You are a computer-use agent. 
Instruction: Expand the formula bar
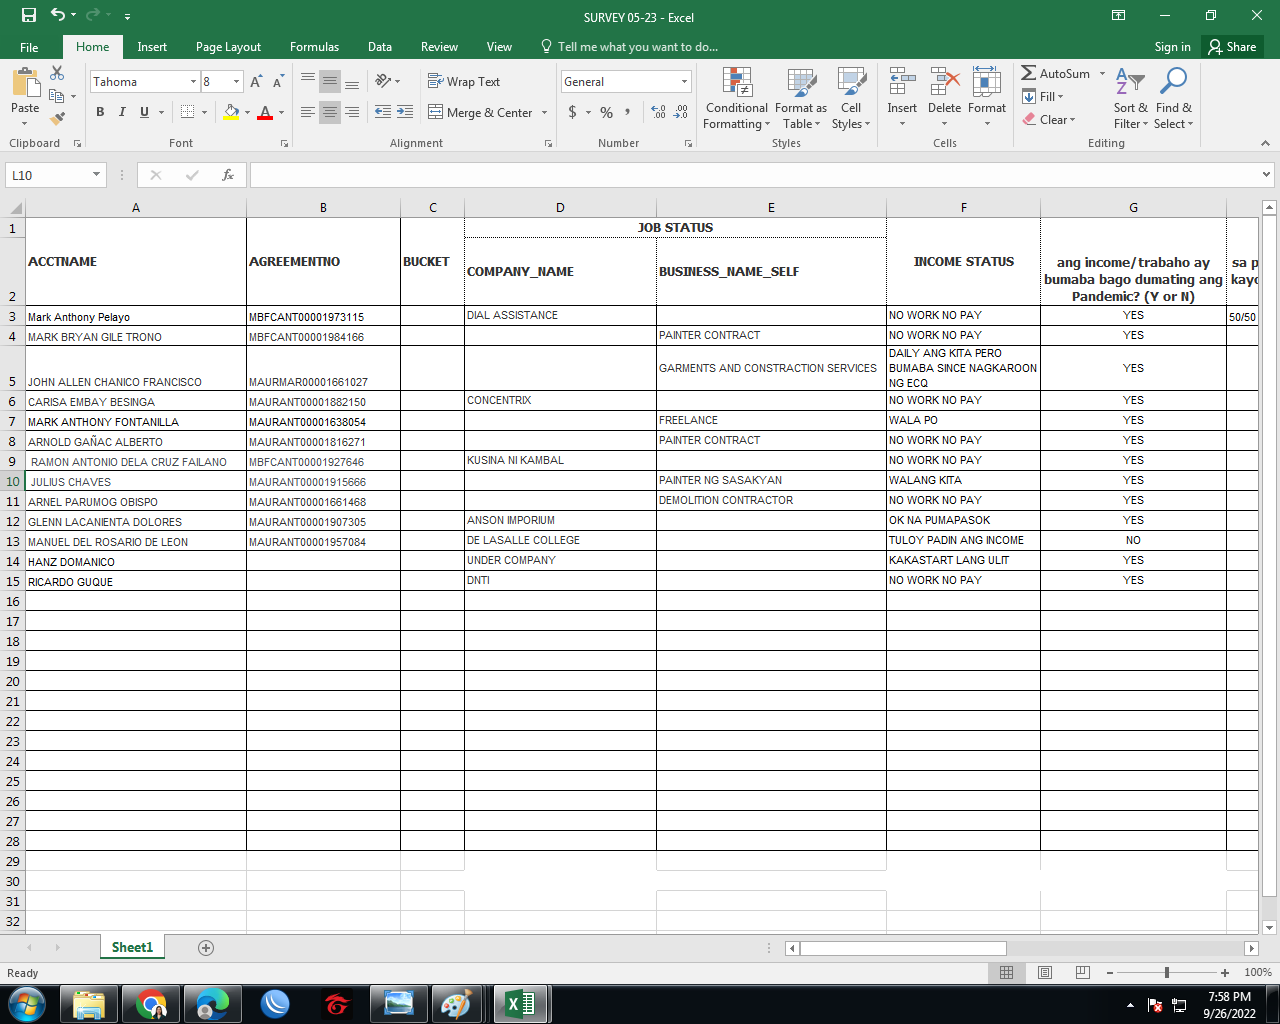click(1267, 175)
